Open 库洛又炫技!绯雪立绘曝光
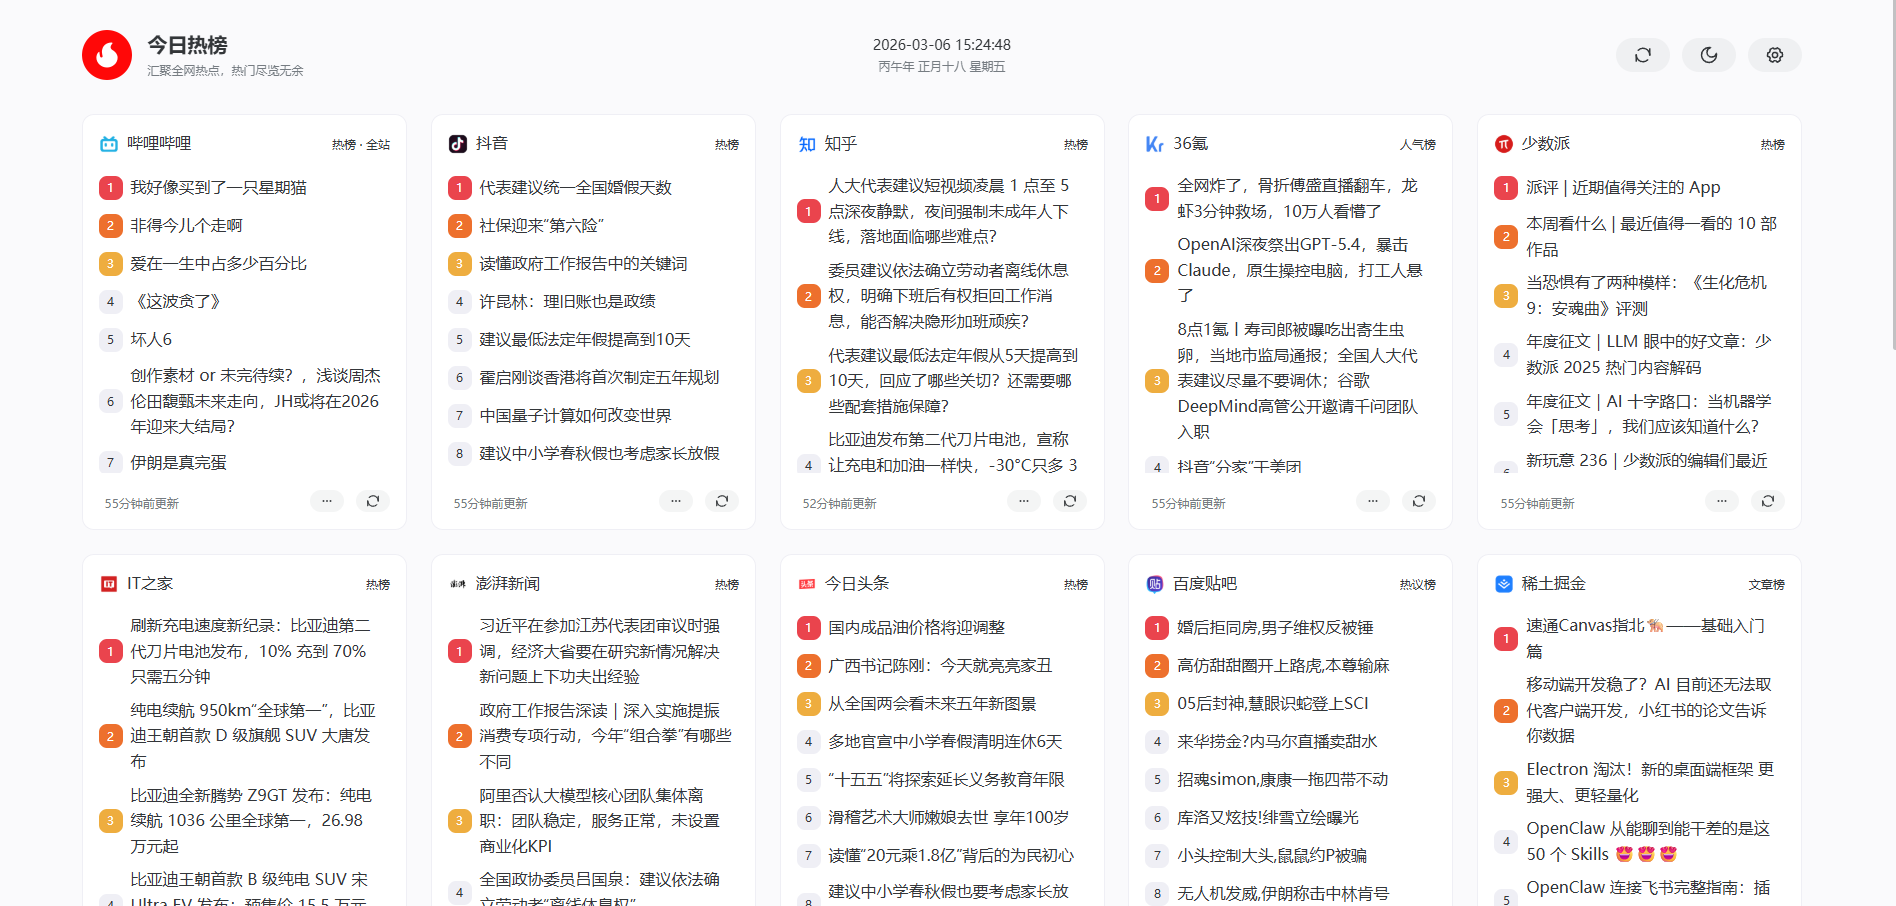The width and height of the screenshot is (1896, 906). 1268,818
